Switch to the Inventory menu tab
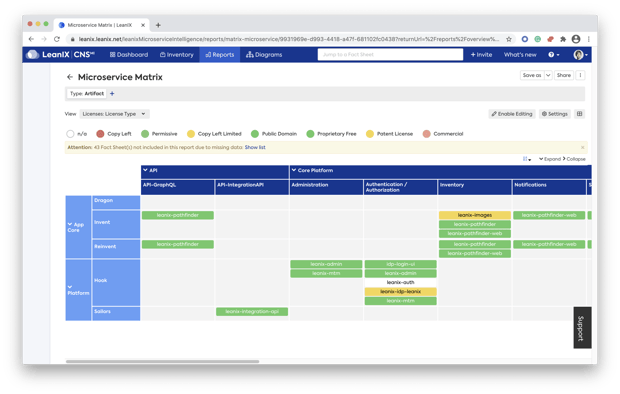620x394 pixels. (x=177, y=55)
